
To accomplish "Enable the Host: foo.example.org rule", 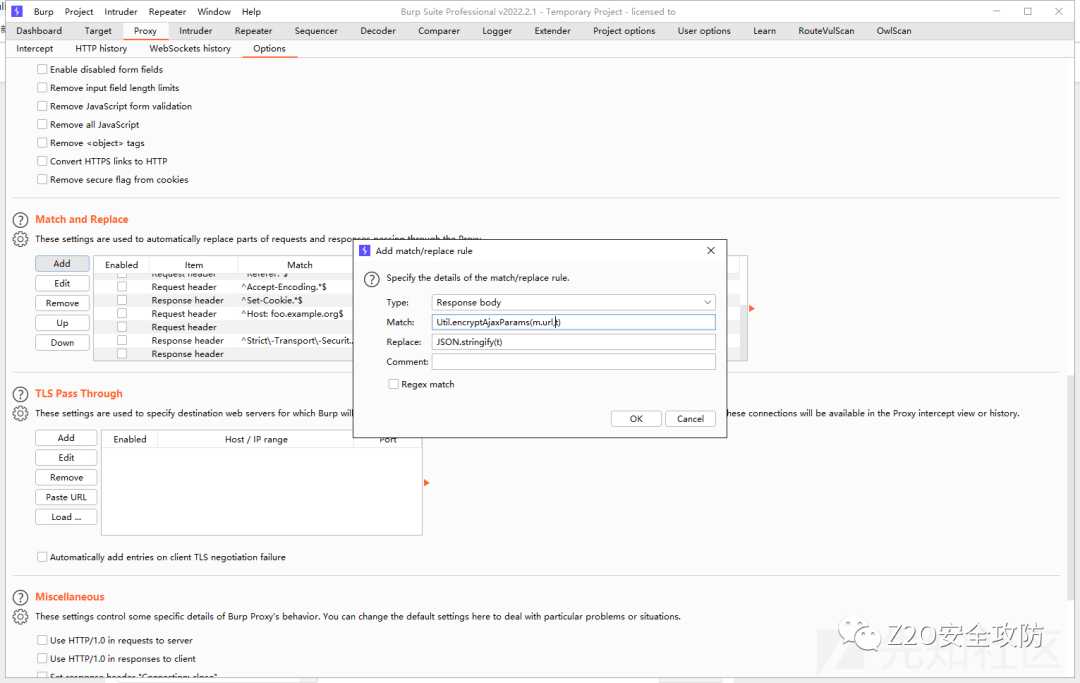I will tap(122, 313).
